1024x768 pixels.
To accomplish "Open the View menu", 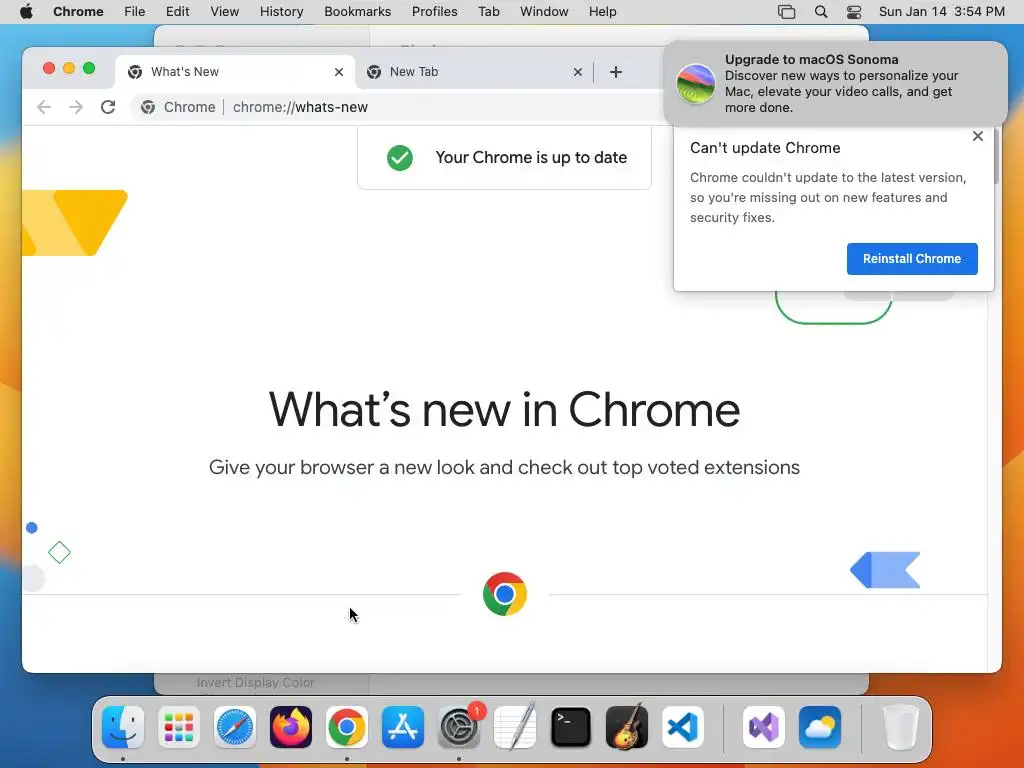I will pyautogui.click(x=224, y=12).
